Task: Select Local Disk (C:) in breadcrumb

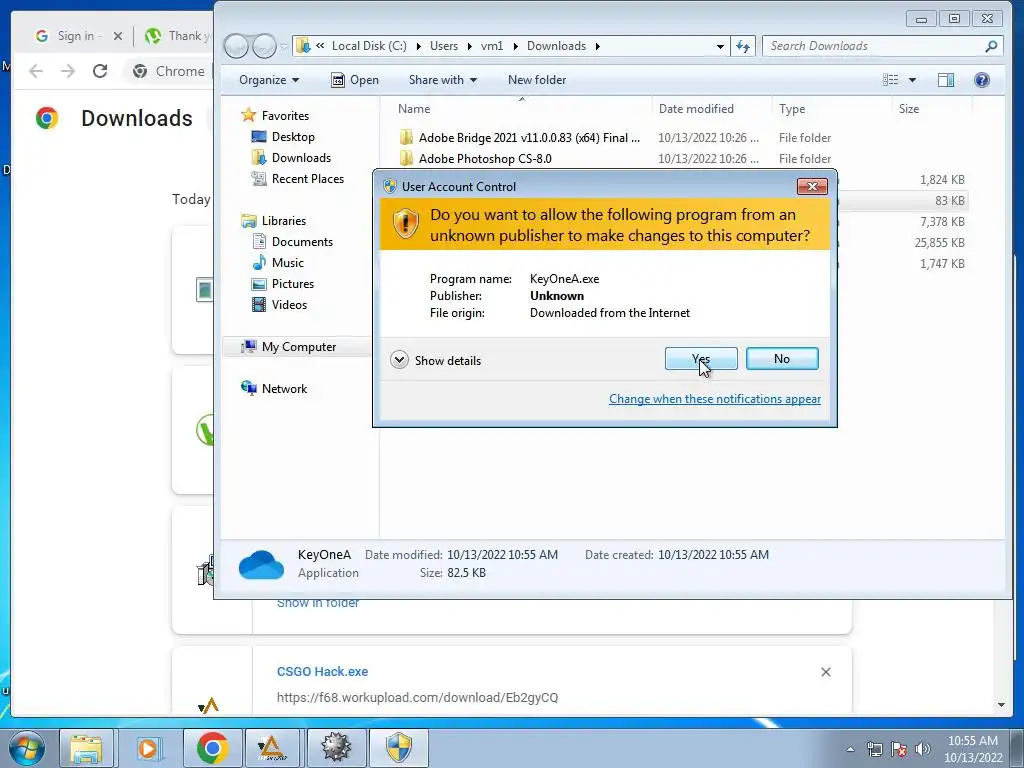Action: (369, 46)
